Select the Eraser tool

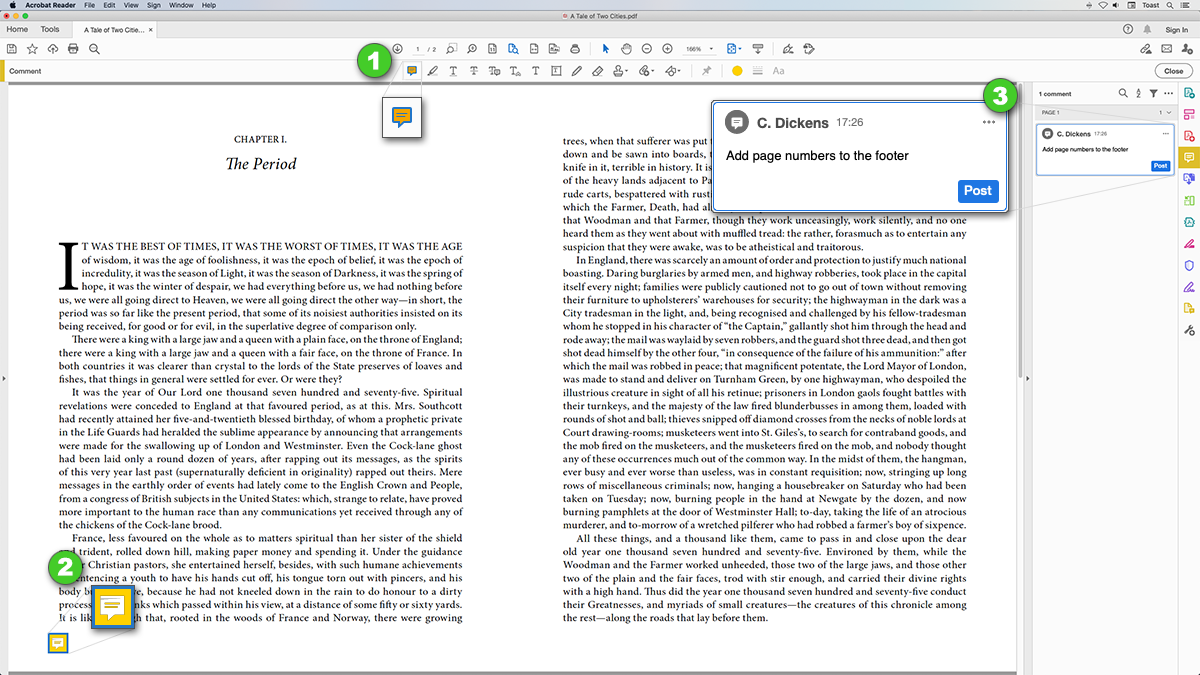(597, 71)
